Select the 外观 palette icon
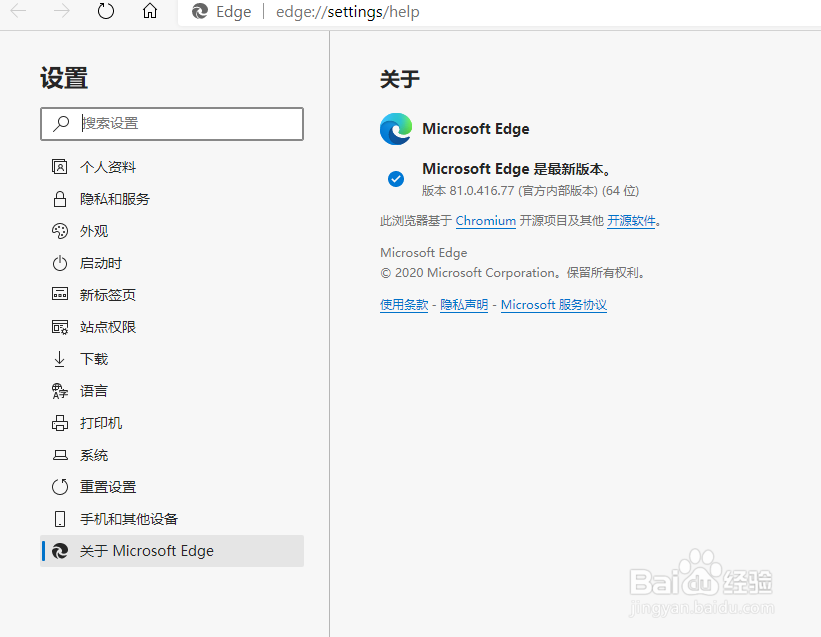Image resolution: width=821 pixels, height=637 pixels. click(x=59, y=230)
